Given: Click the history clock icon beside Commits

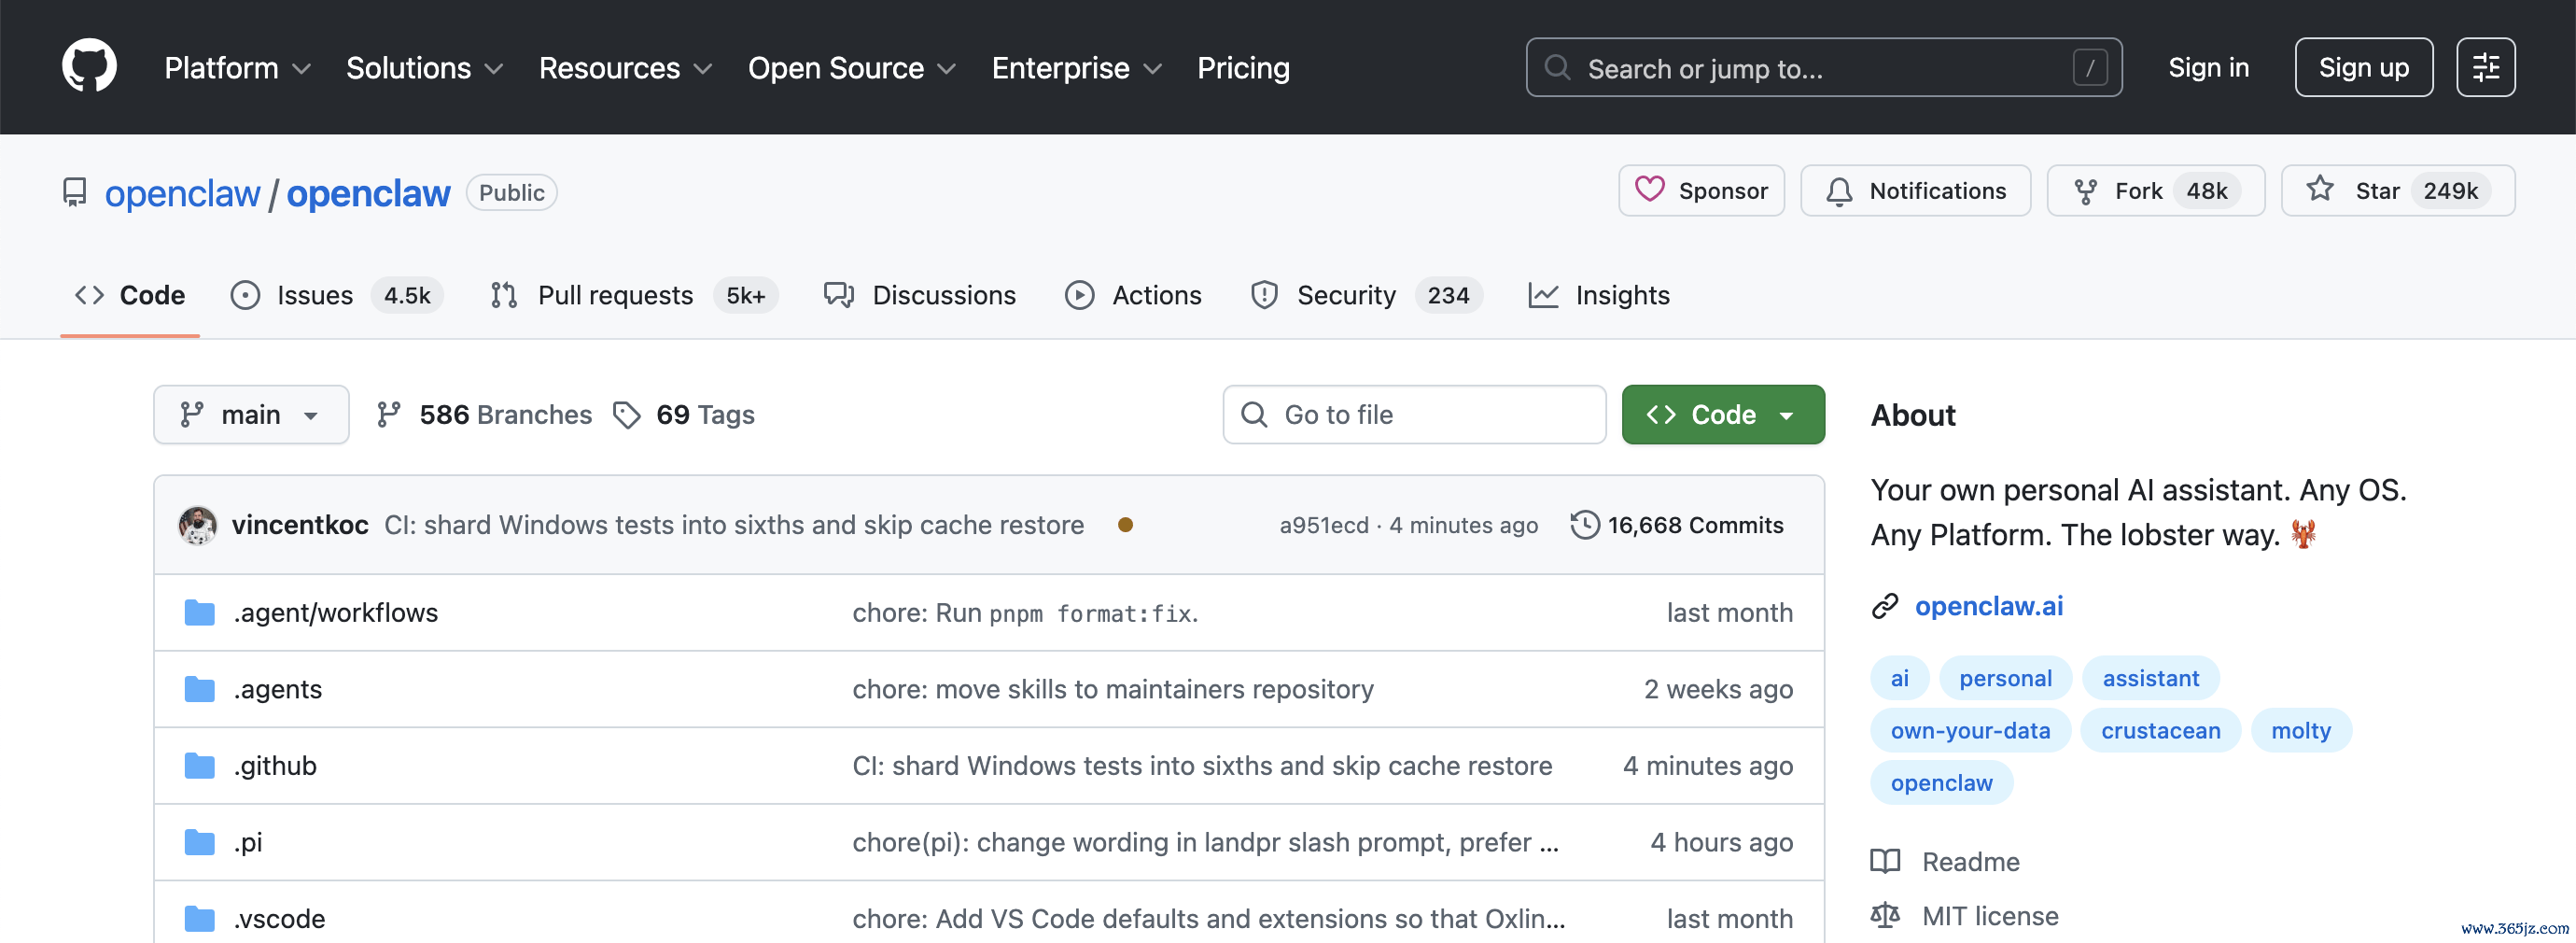Looking at the screenshot, I should pos(1585,525).
